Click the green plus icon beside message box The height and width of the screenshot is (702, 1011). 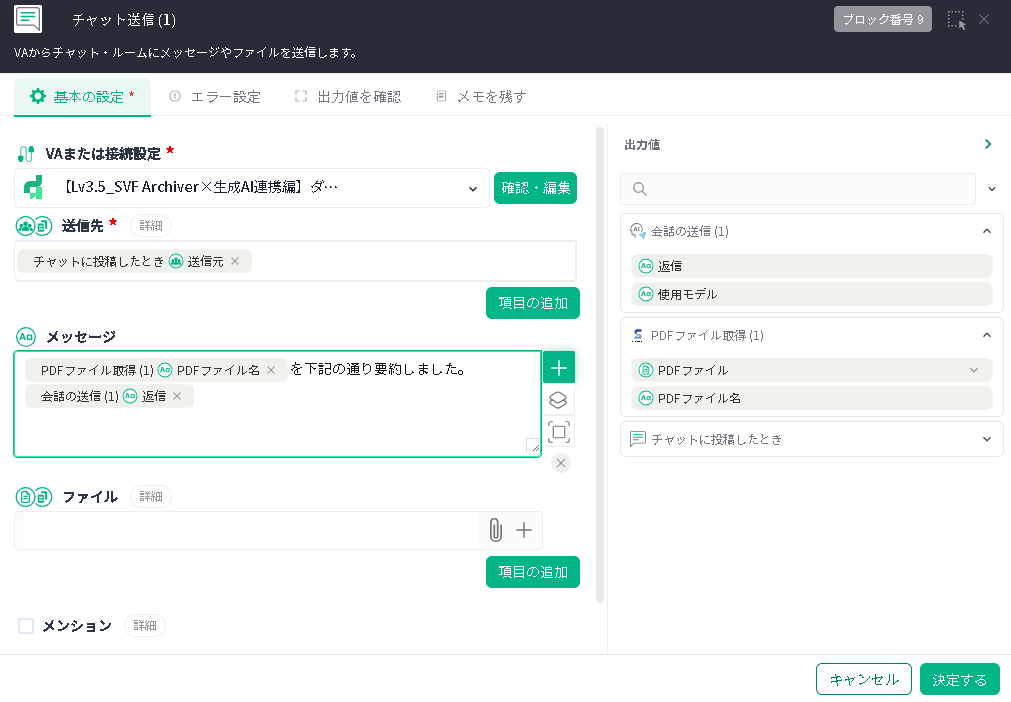(559, 368)
